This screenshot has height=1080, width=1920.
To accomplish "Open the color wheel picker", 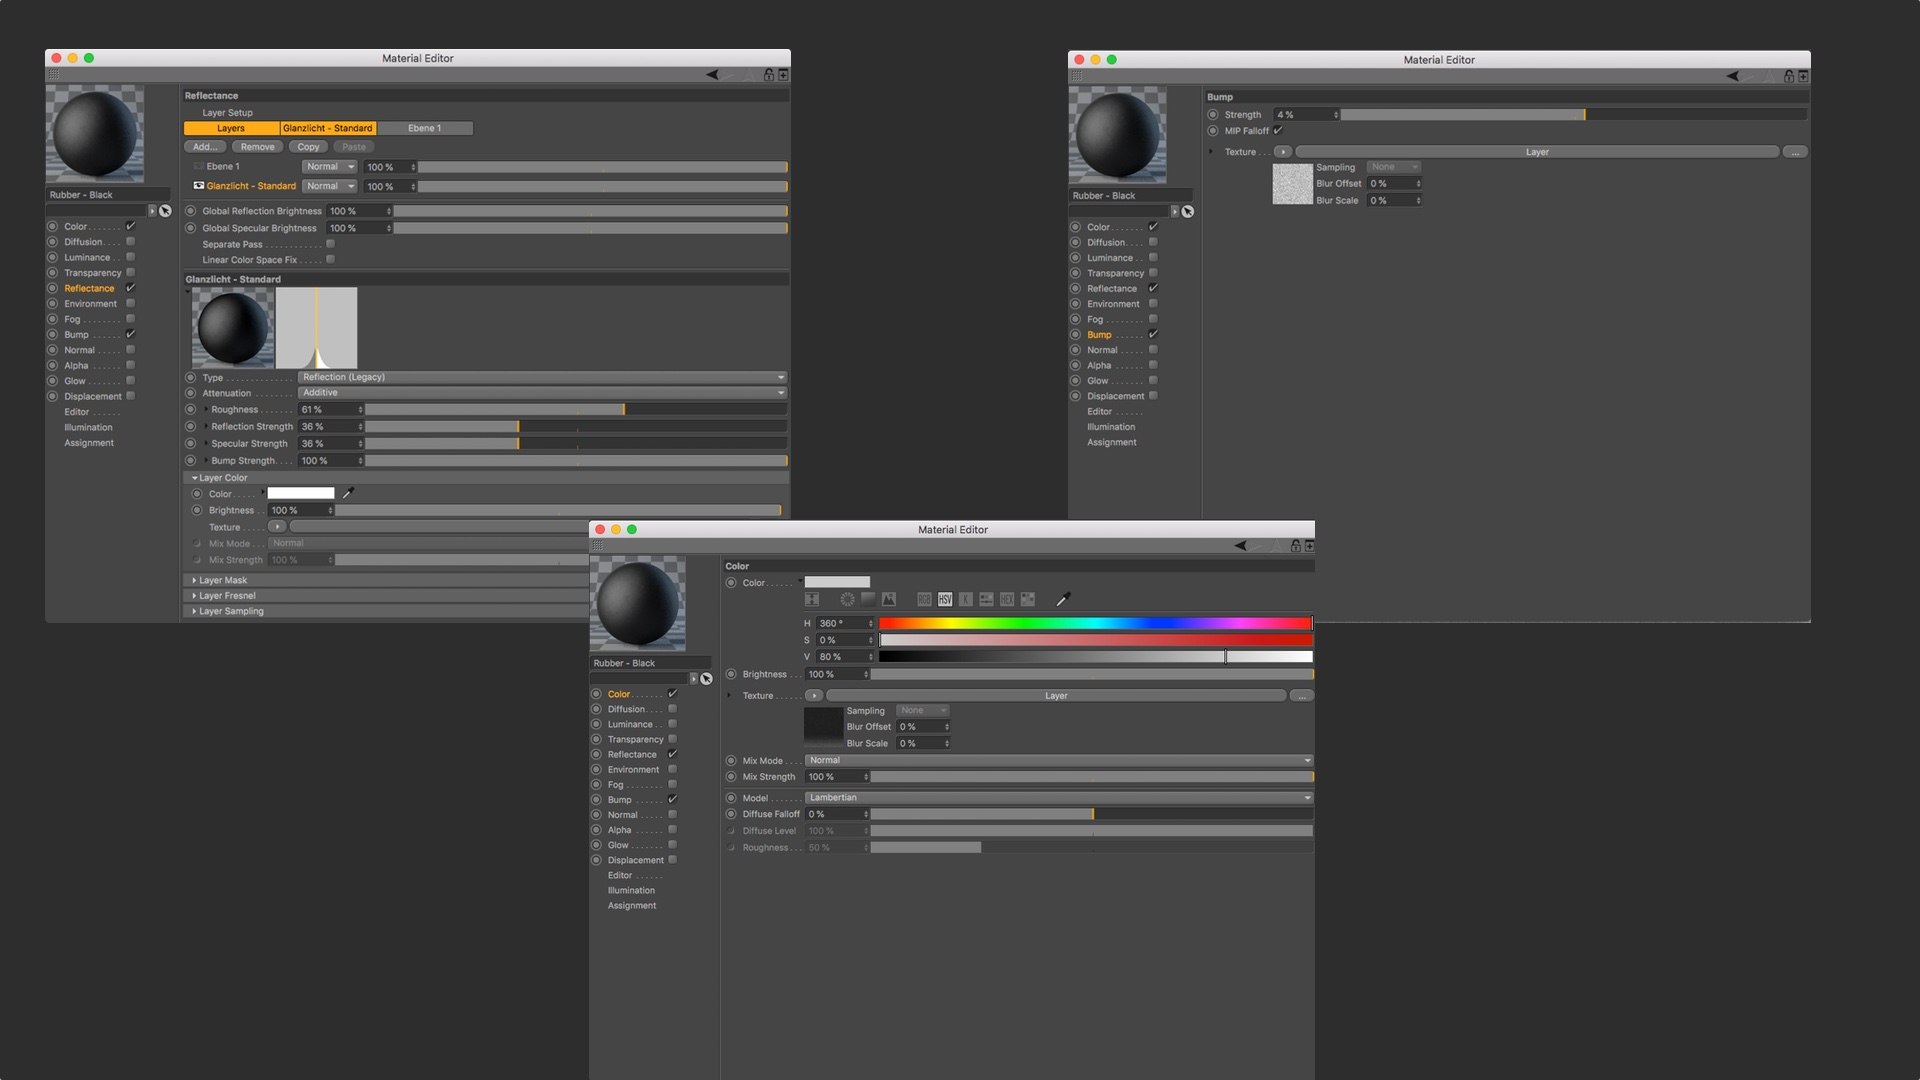I will point(847,599).
